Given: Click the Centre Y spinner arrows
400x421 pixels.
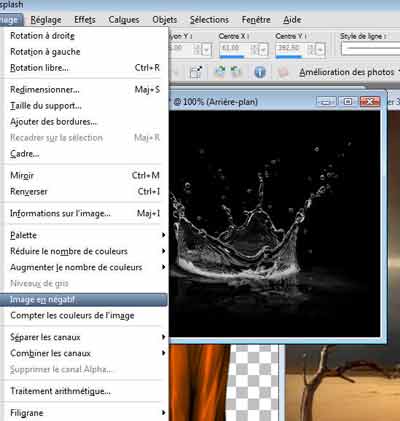Looking at the screenshot, I should pos(310,50).
